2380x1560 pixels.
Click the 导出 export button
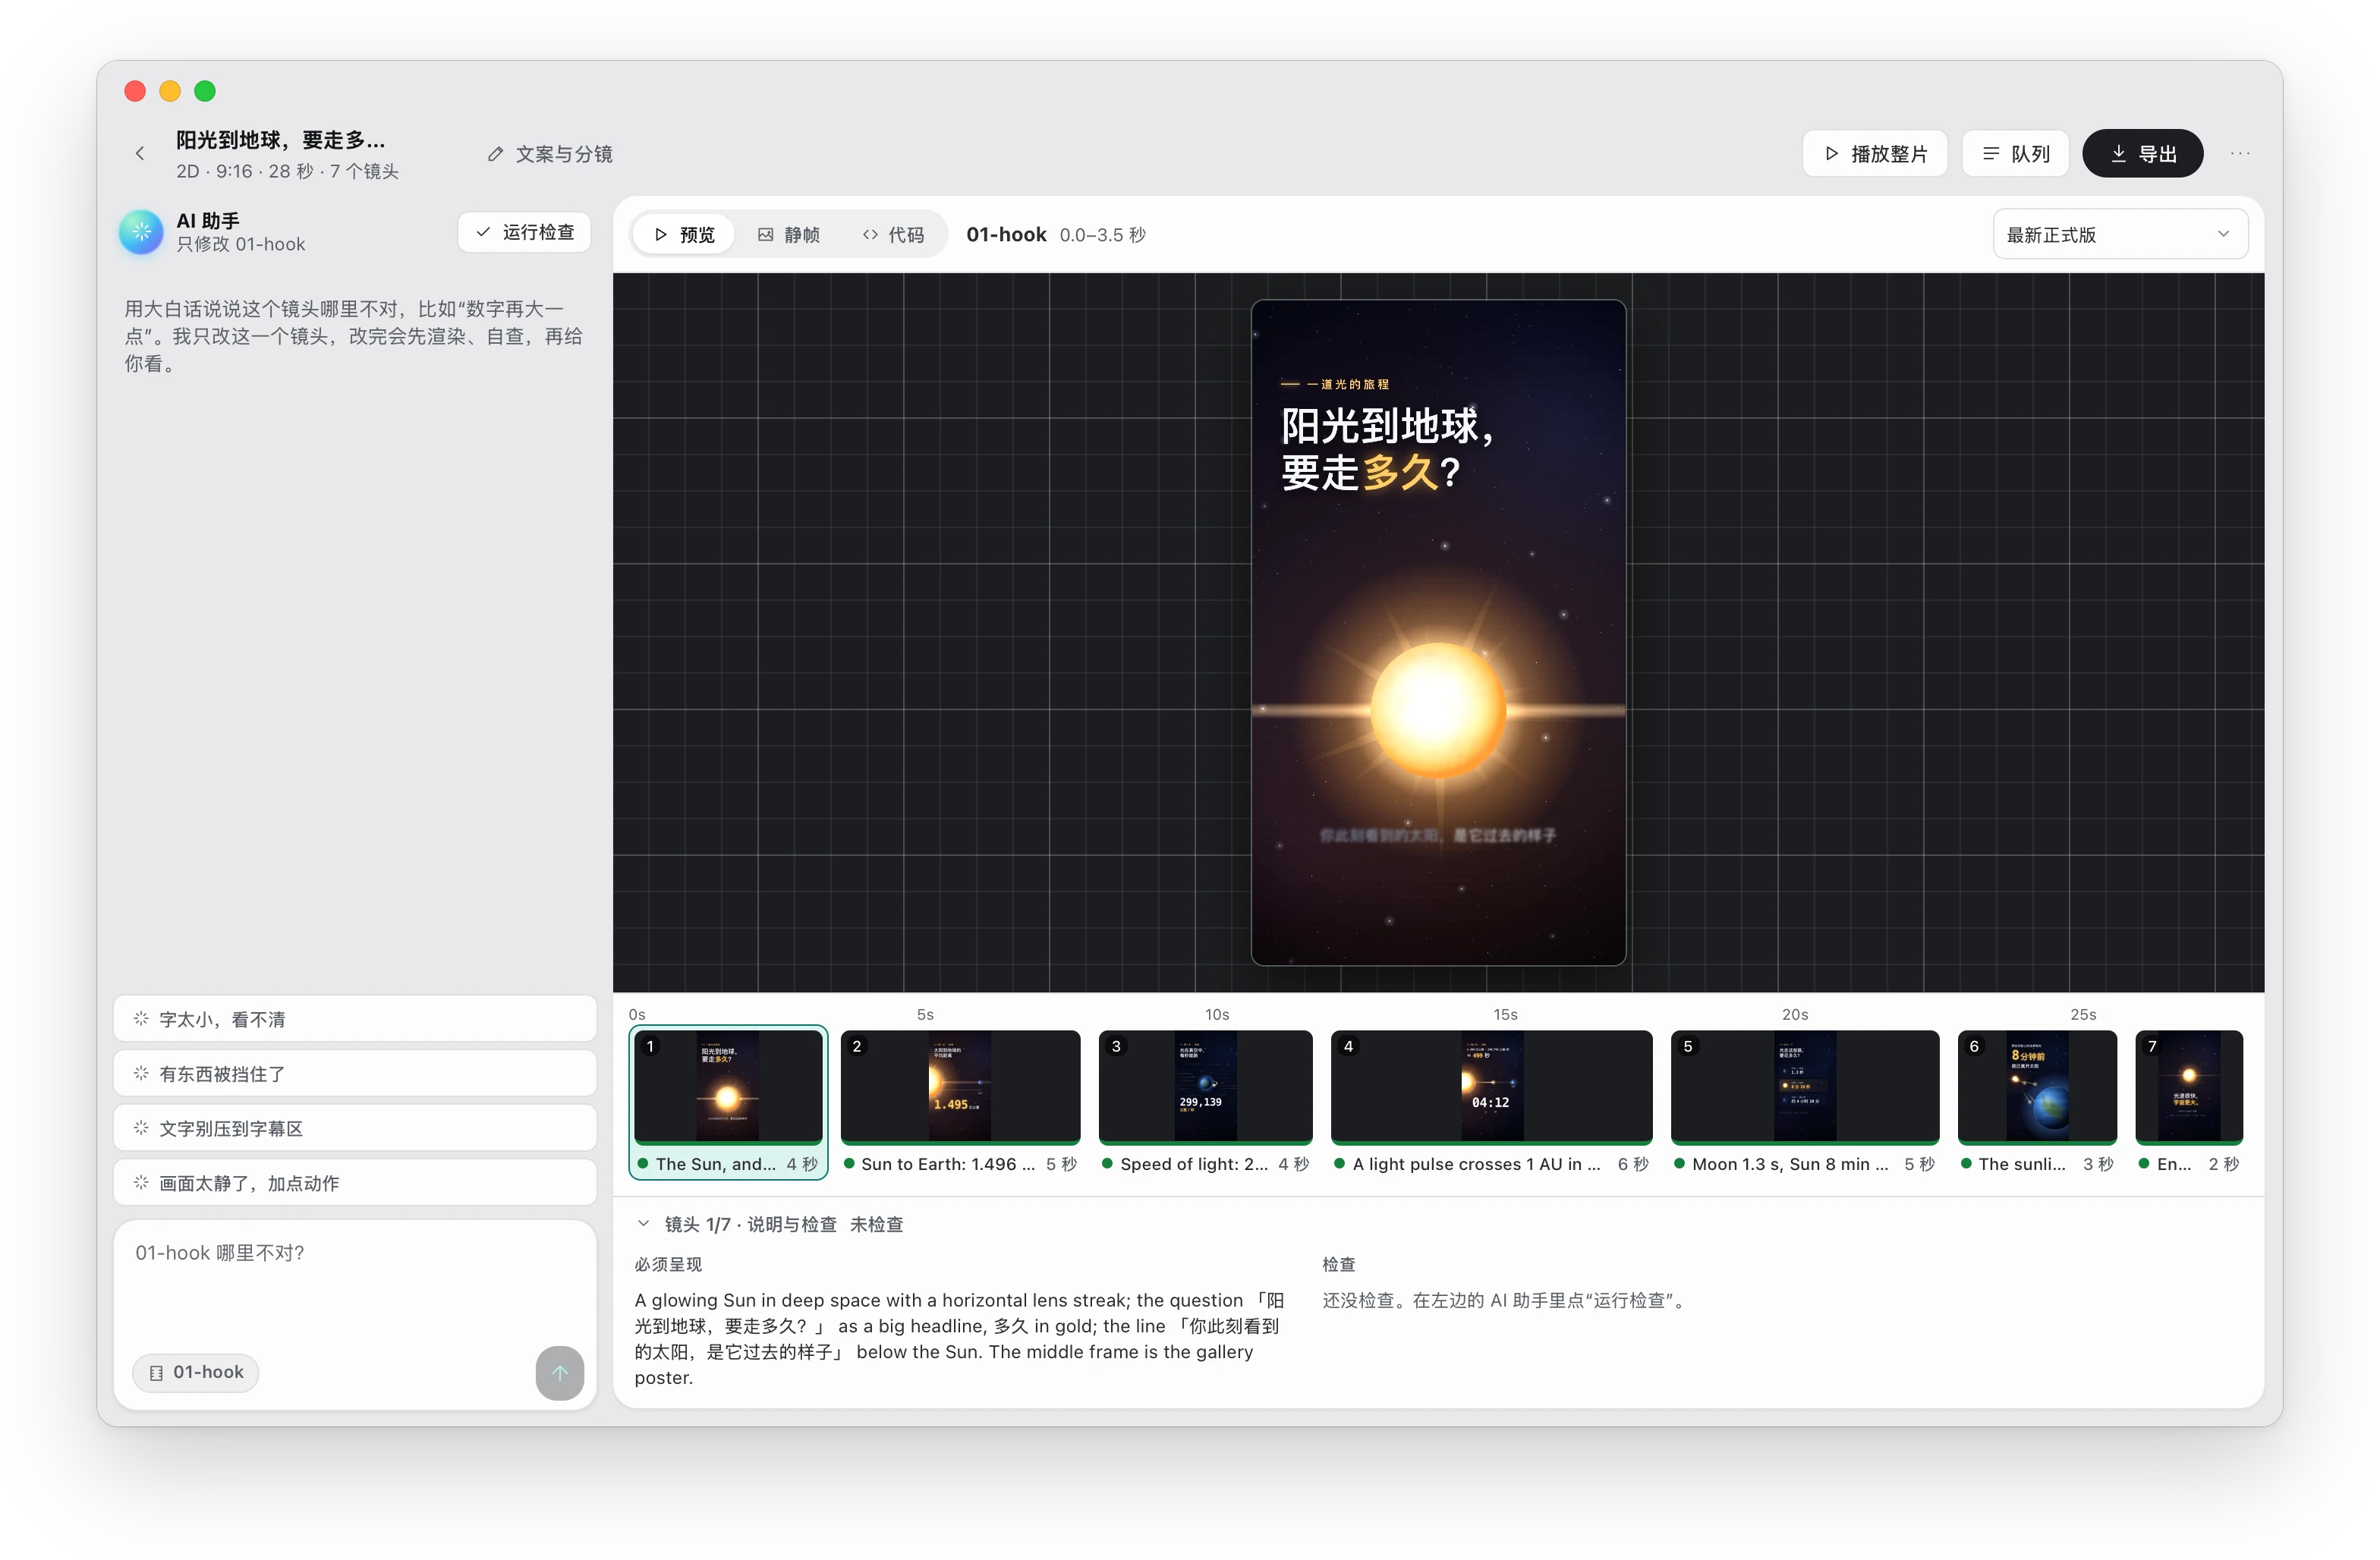(2142, 154)
